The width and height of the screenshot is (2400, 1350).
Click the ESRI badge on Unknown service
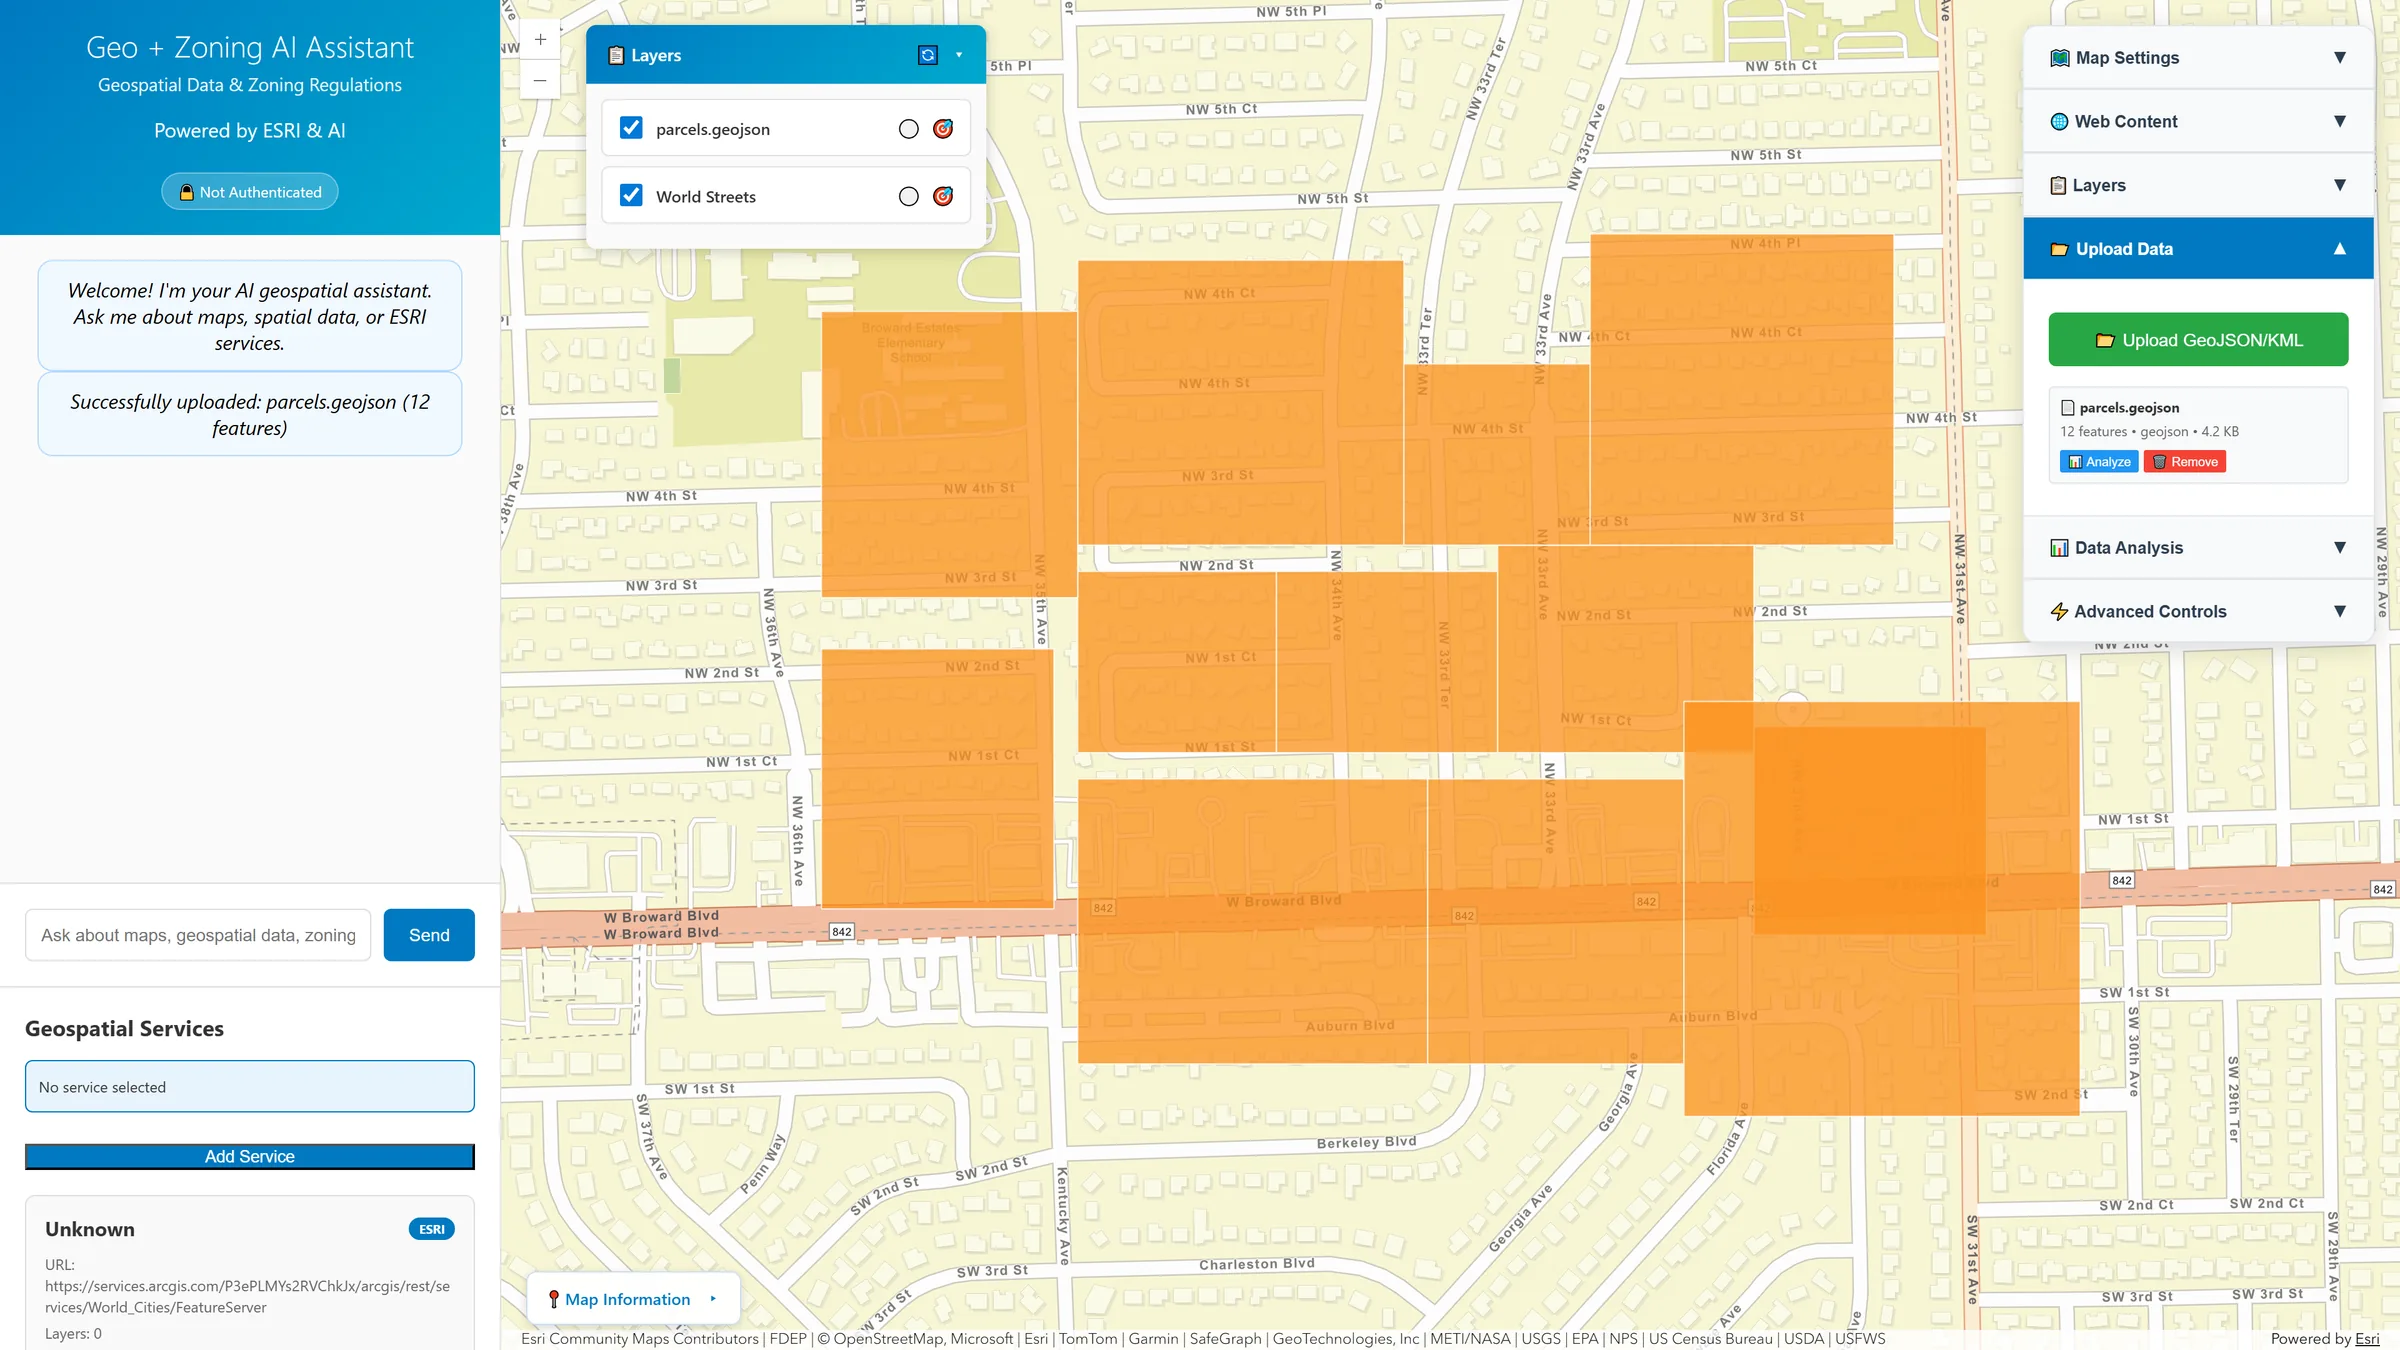click(x=432, y=1229)
